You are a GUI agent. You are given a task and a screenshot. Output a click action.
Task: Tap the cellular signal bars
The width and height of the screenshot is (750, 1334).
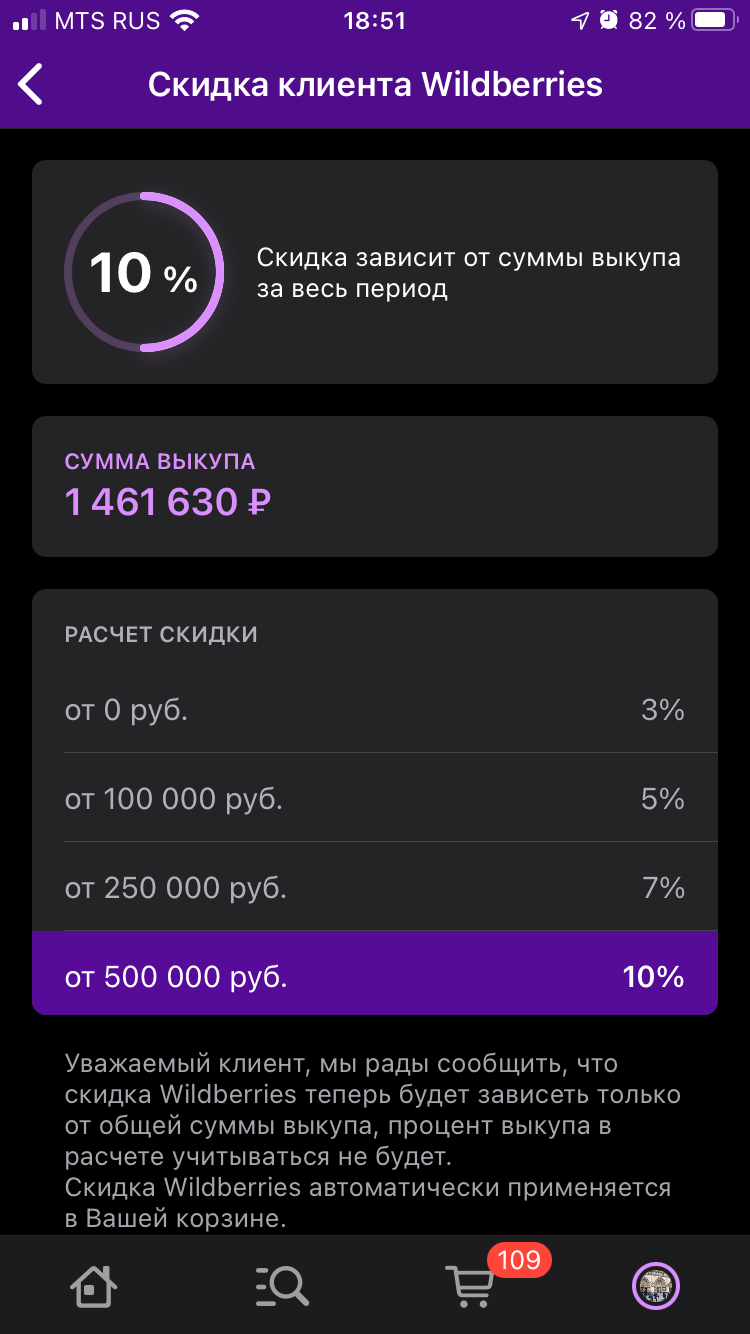[28, 20]
